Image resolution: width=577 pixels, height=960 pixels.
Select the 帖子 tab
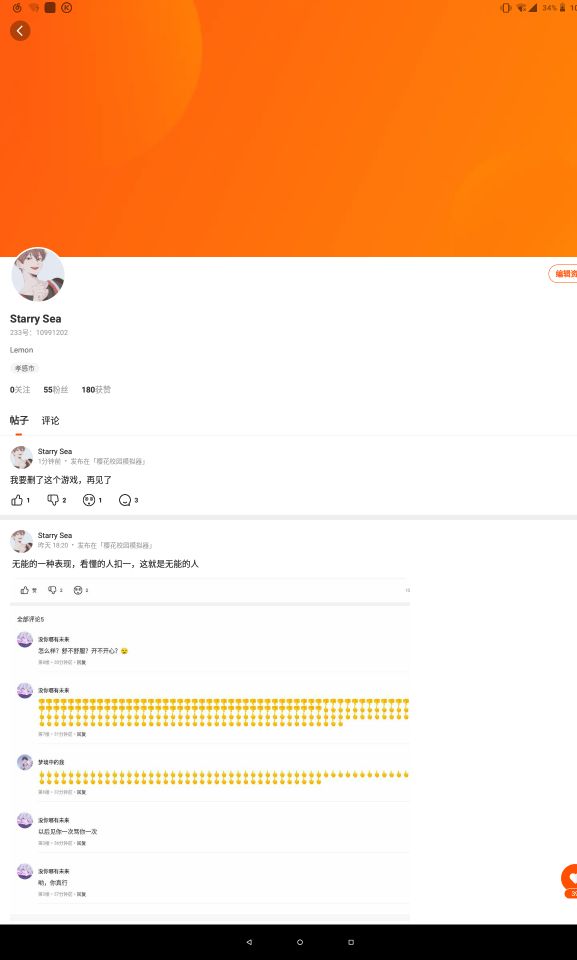tap(19, 421)
